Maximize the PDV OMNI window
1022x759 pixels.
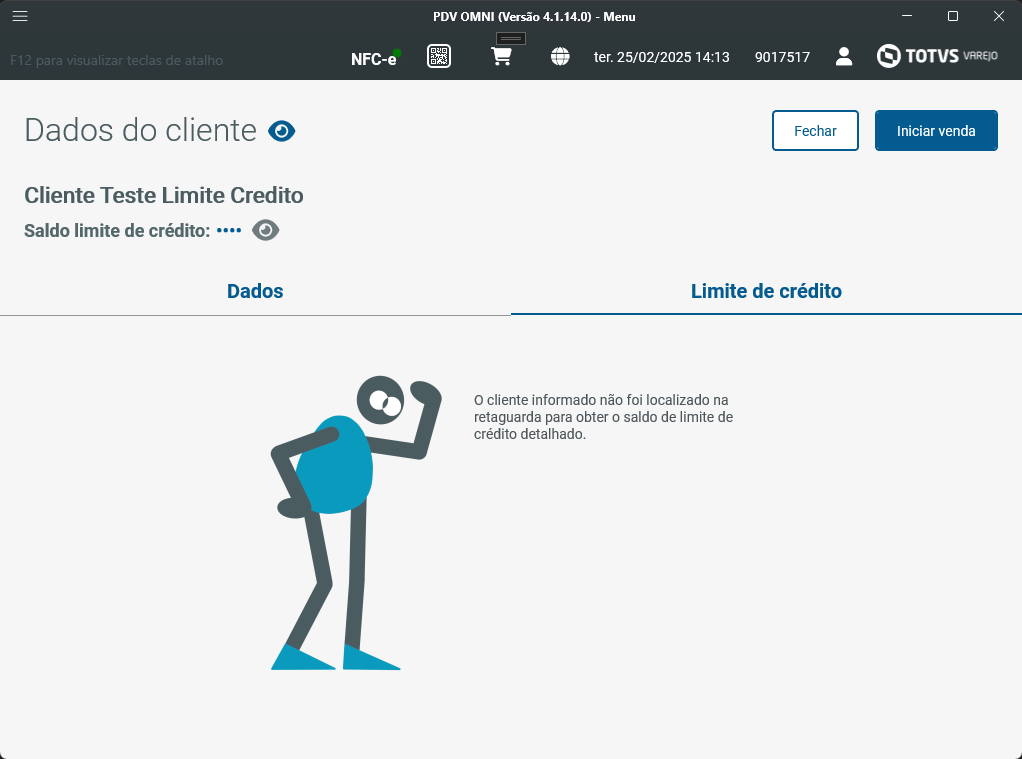[x=952, y=16]
